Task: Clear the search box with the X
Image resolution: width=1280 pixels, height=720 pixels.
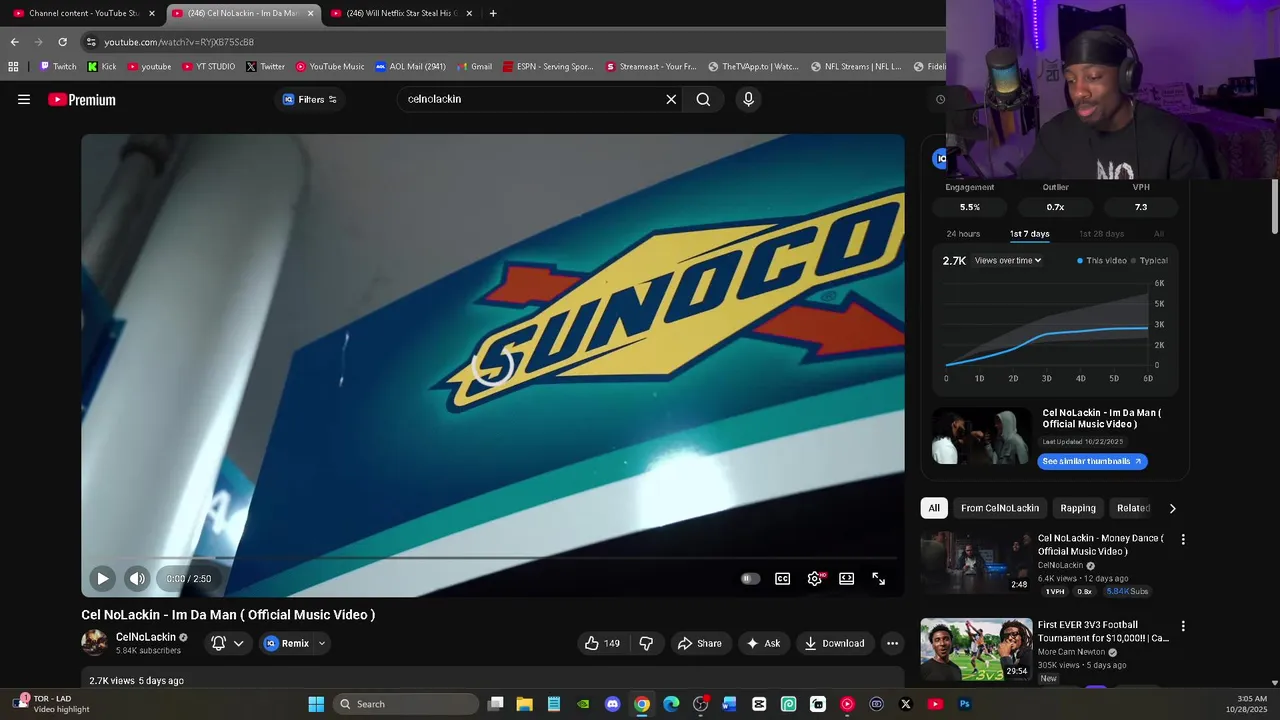Action: pyautogui.click(x=671, y=99)
